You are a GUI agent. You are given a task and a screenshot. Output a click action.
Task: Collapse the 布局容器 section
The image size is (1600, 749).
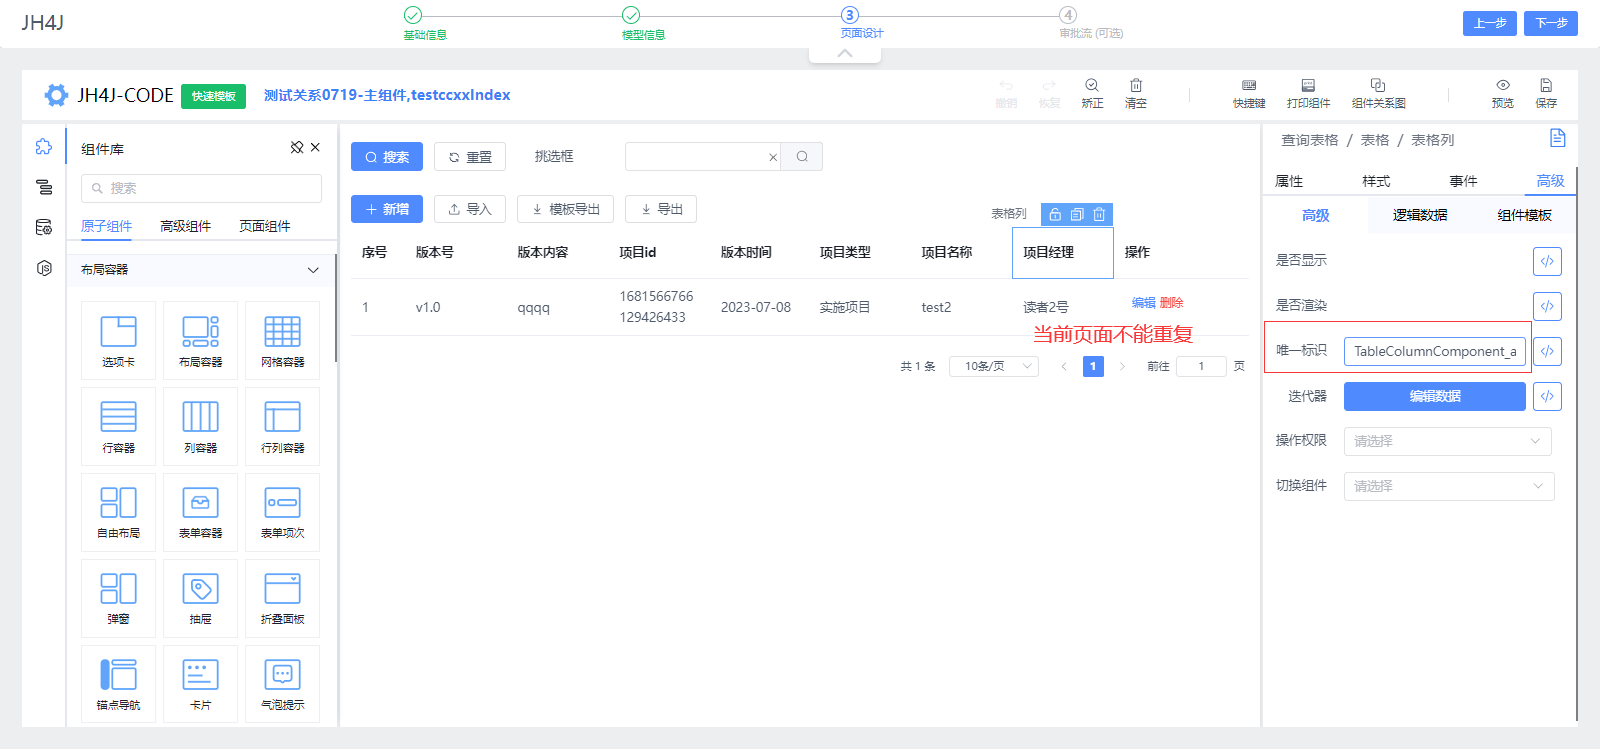313,270
